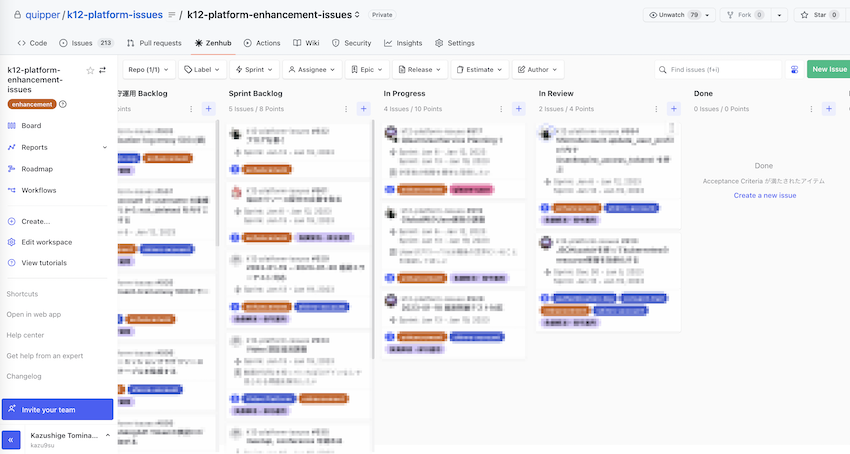Open the Sprint filter dropdown
This screenshot has height=454, width=850.
[254, 69]
